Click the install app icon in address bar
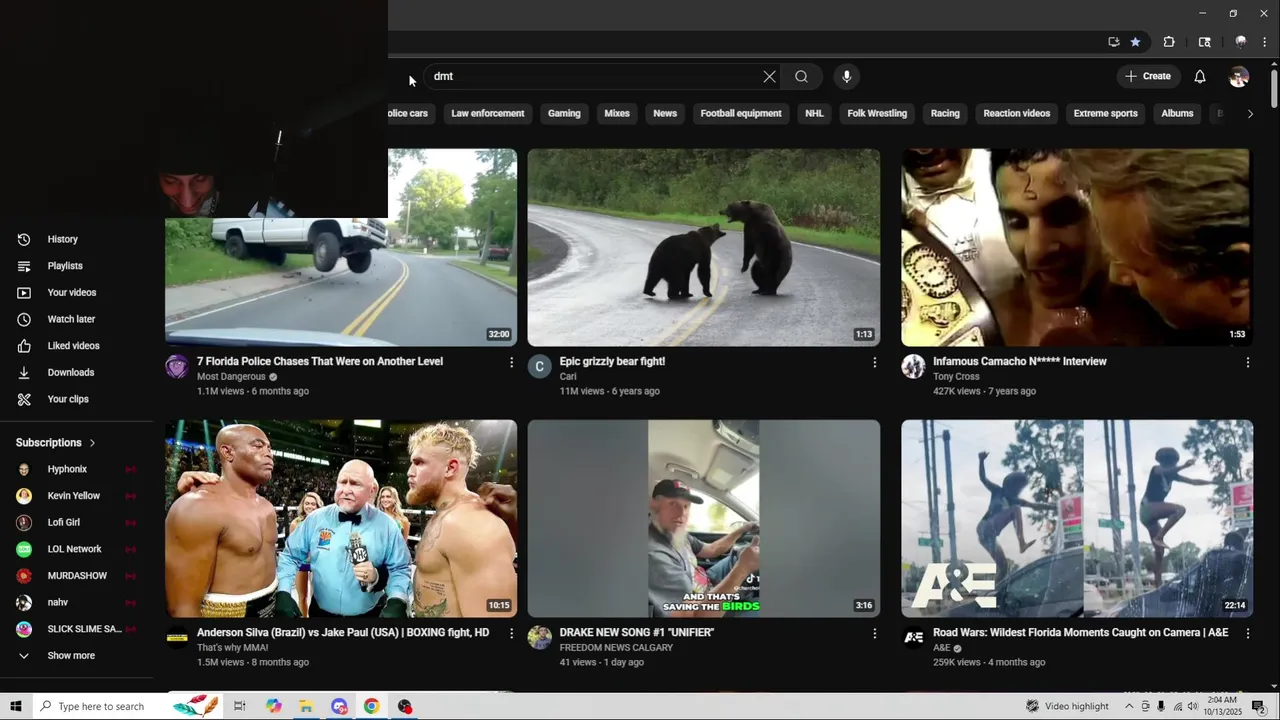 (1113, 42)
